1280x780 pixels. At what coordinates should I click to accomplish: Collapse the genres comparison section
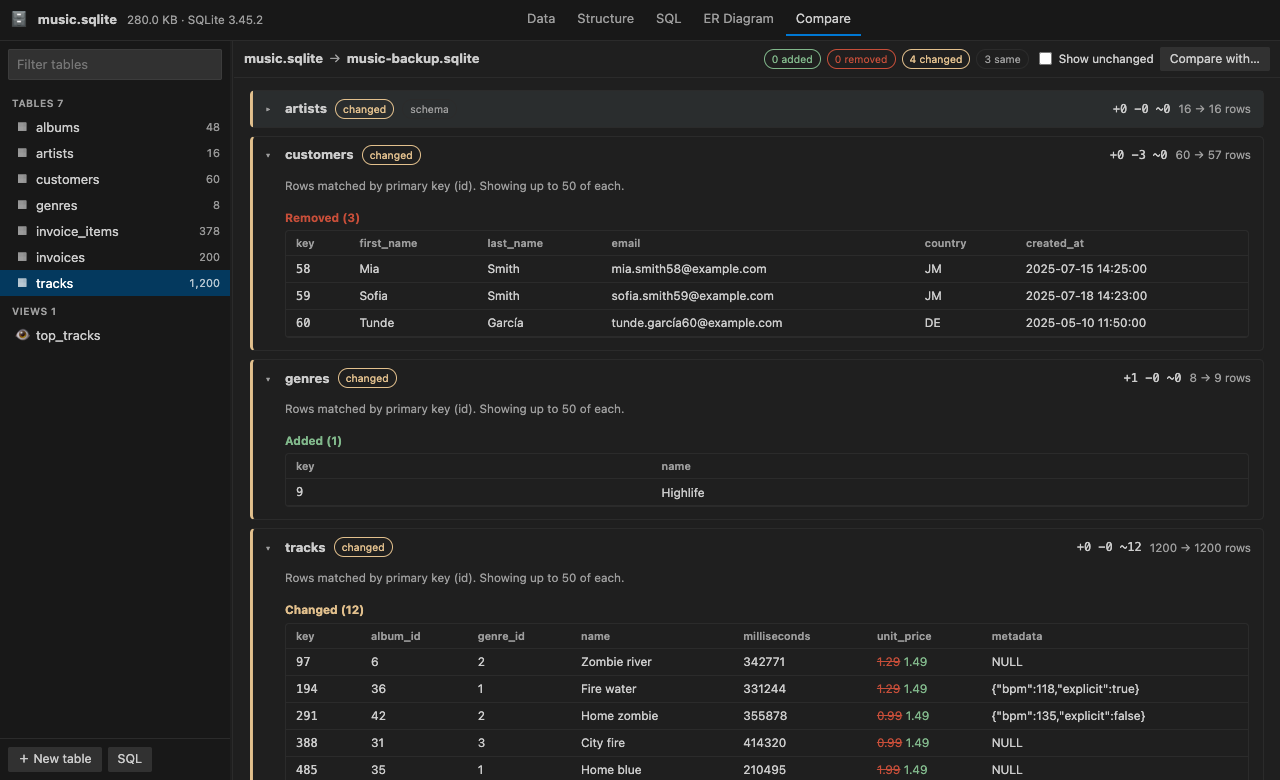(x=268, y=379)
